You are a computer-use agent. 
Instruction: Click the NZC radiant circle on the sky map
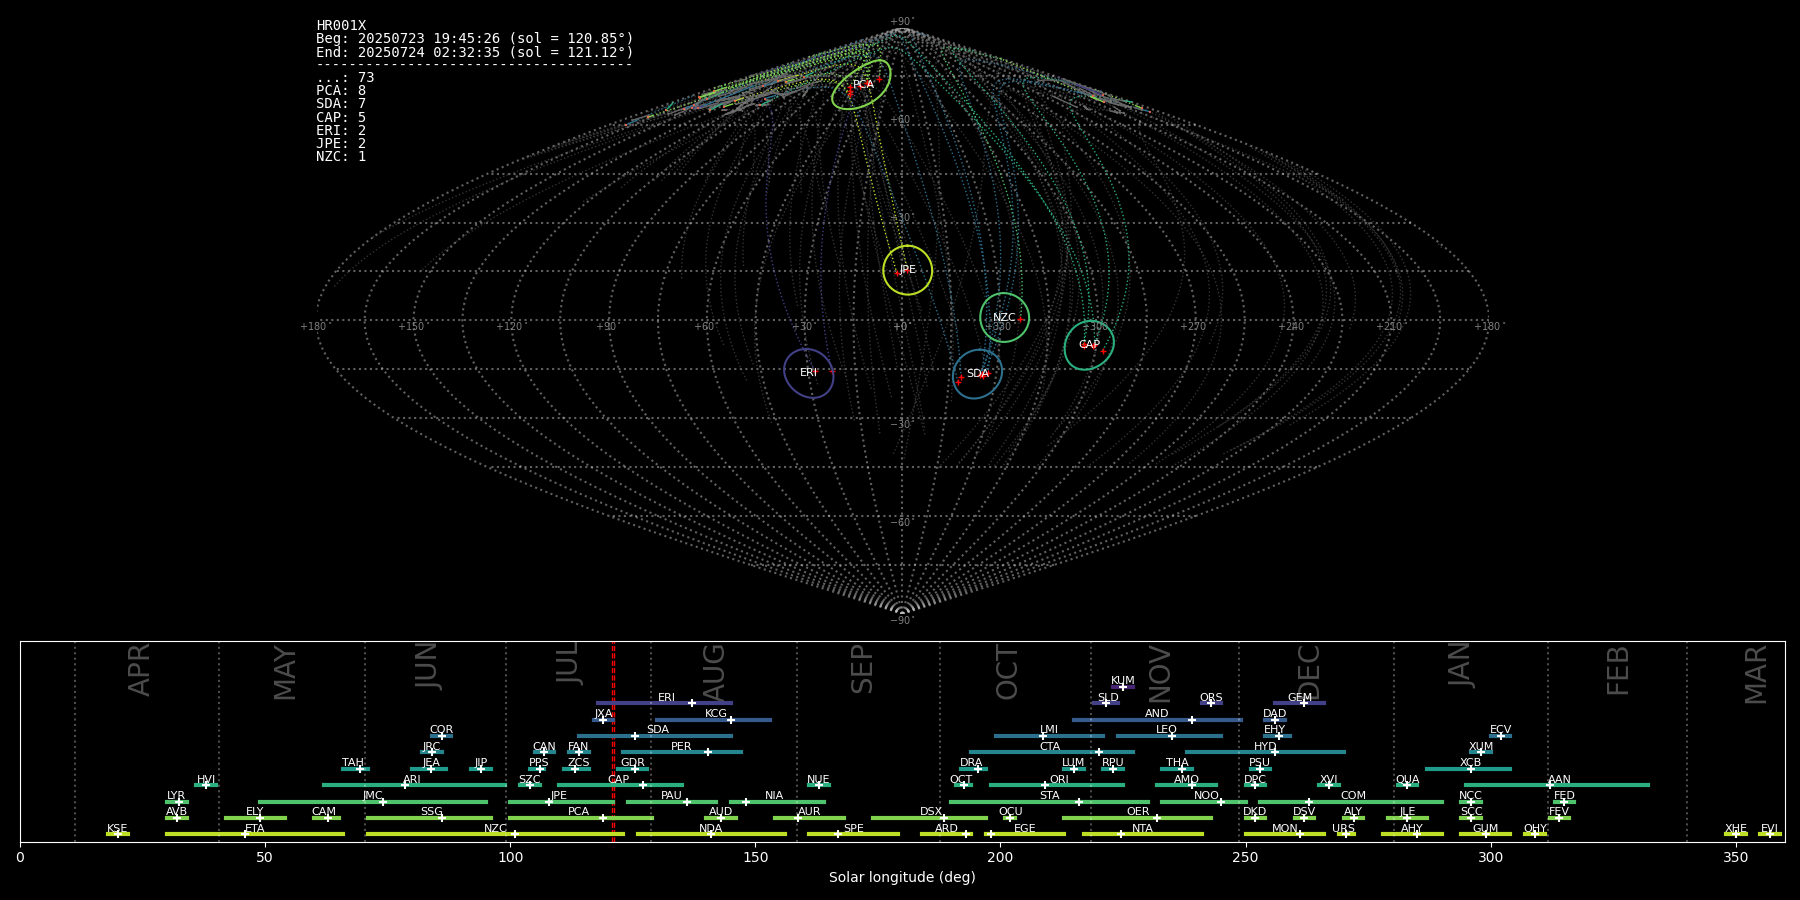click(1004, 318)
